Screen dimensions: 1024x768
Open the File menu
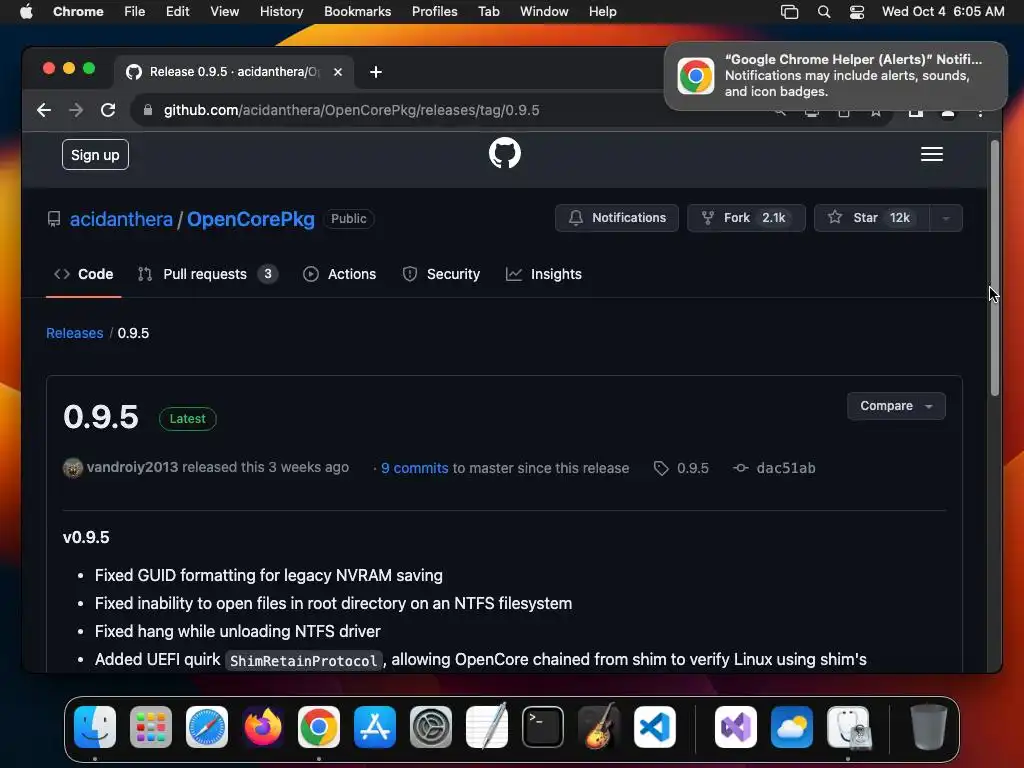pyautogui.click(x=135, y=12)
